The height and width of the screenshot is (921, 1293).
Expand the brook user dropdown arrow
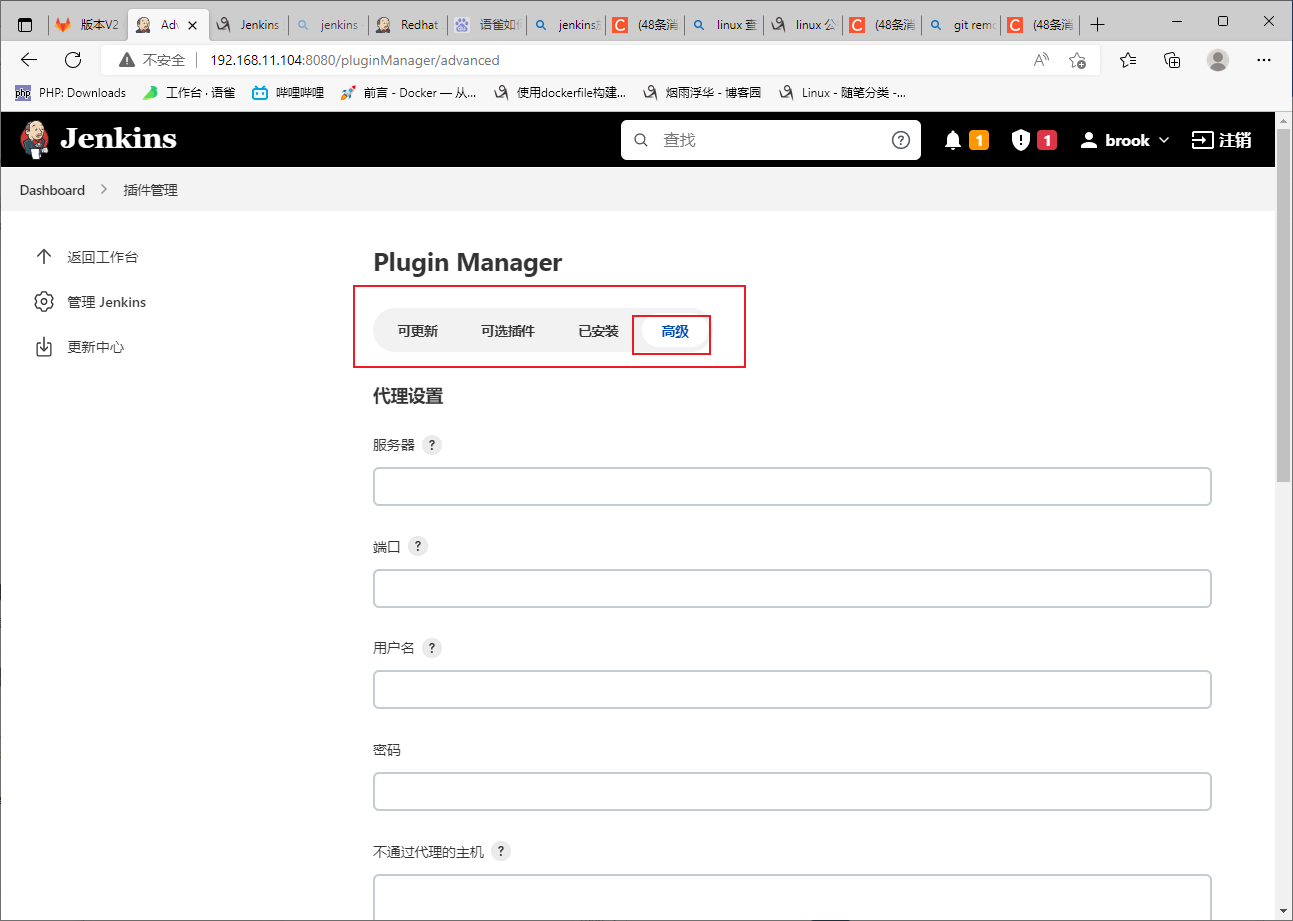[x=1163, y=141]
